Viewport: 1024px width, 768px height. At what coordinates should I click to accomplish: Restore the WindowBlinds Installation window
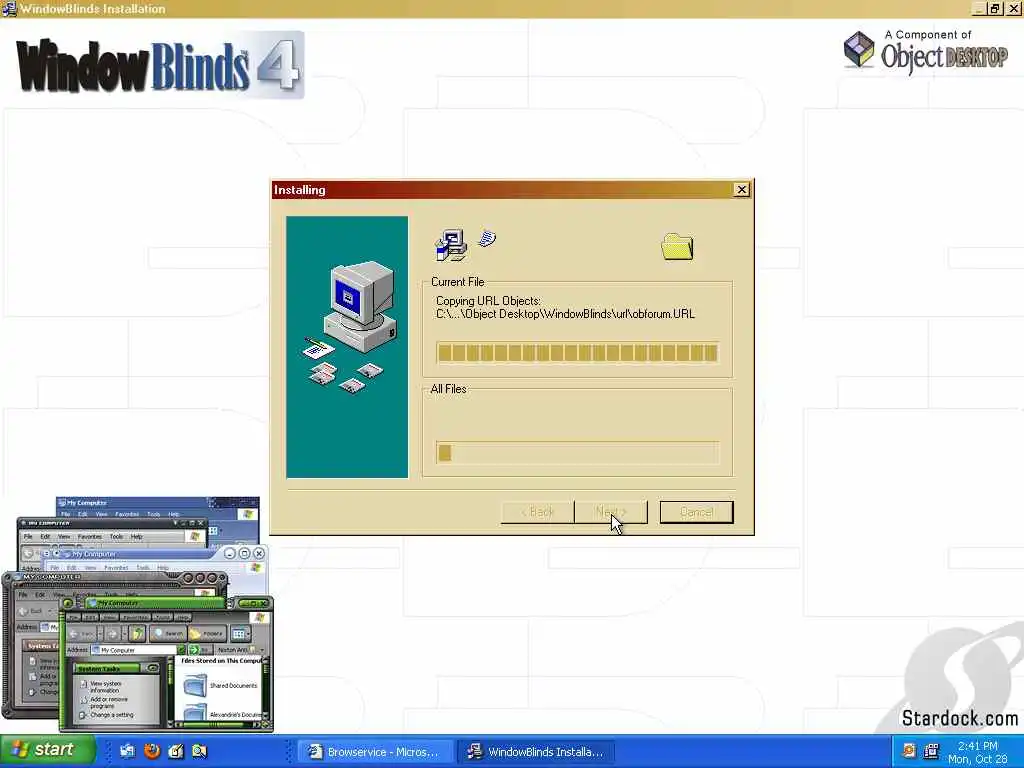tap(995, 8)
